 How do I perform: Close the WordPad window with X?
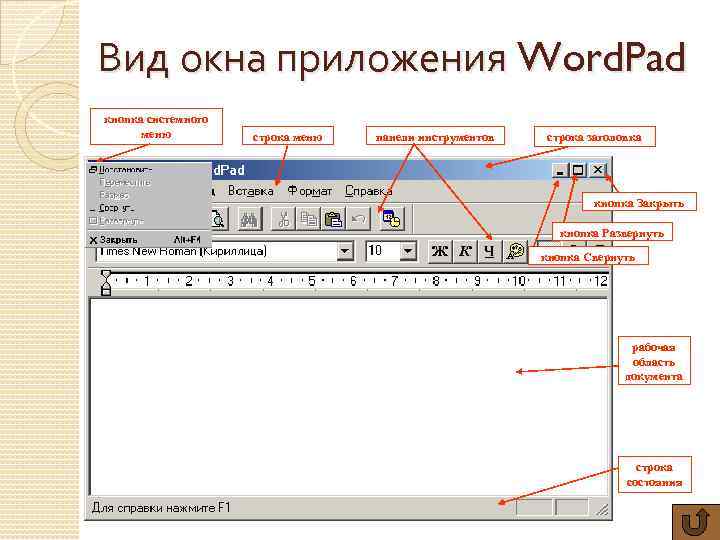[598, 170]
